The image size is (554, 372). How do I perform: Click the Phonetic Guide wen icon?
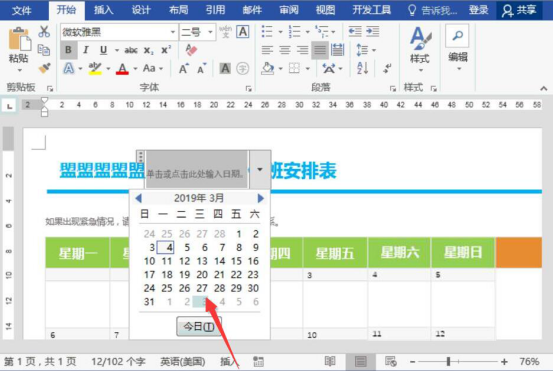click(x=225, y=32)
